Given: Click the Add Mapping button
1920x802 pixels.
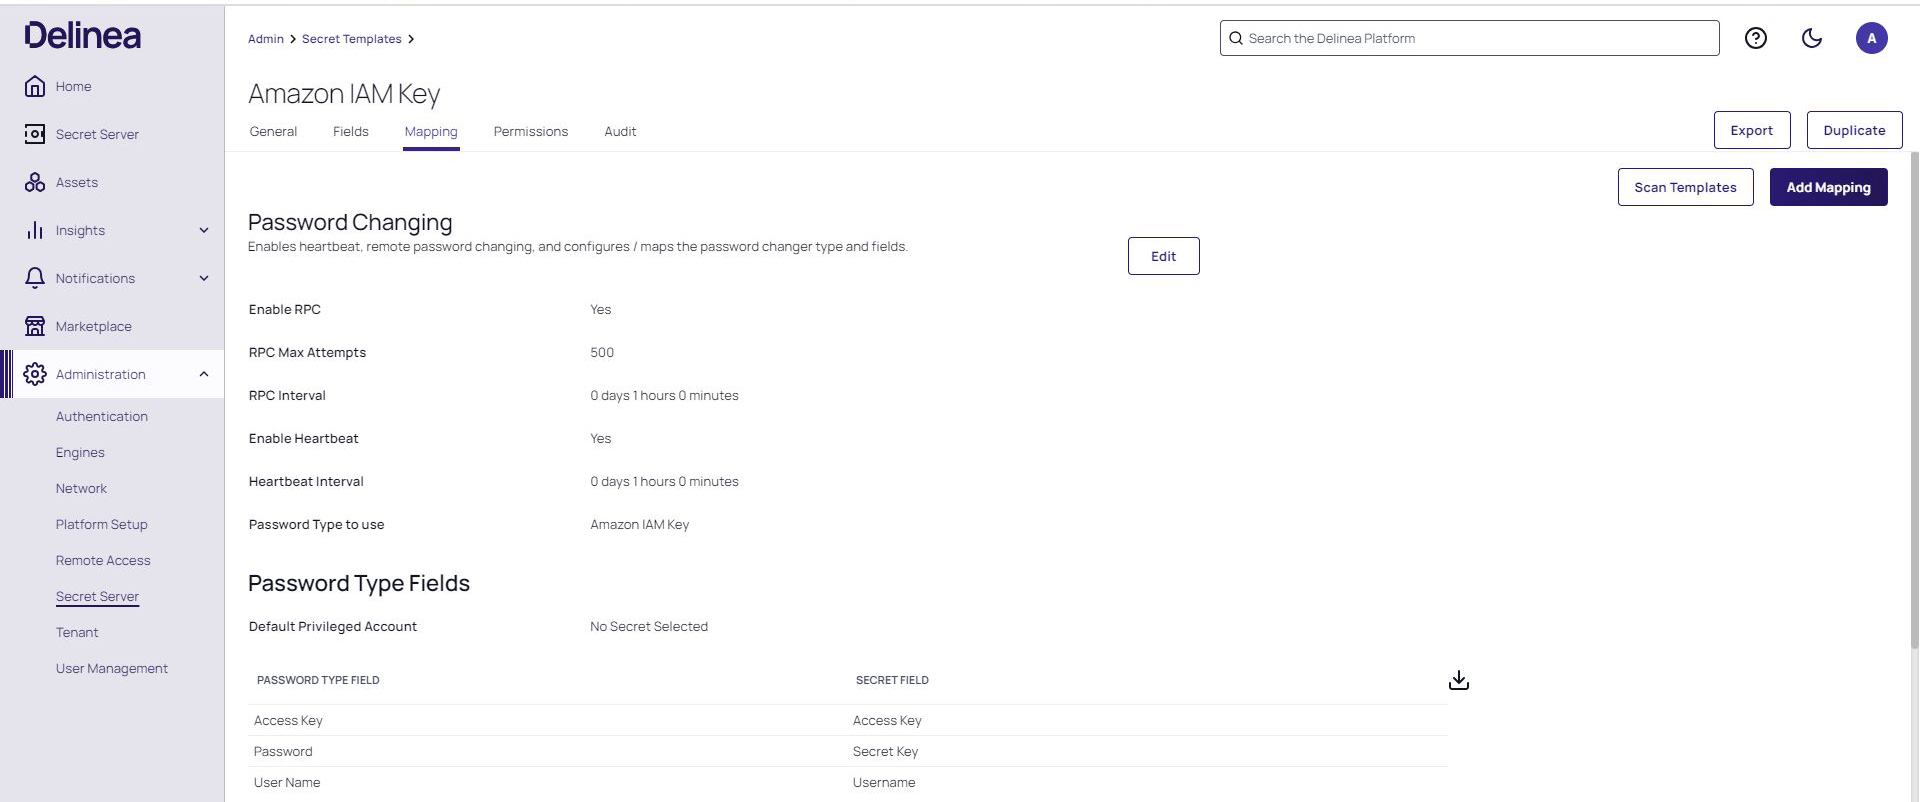Looking at the screenshot, I should click(x=1827, y=187).
